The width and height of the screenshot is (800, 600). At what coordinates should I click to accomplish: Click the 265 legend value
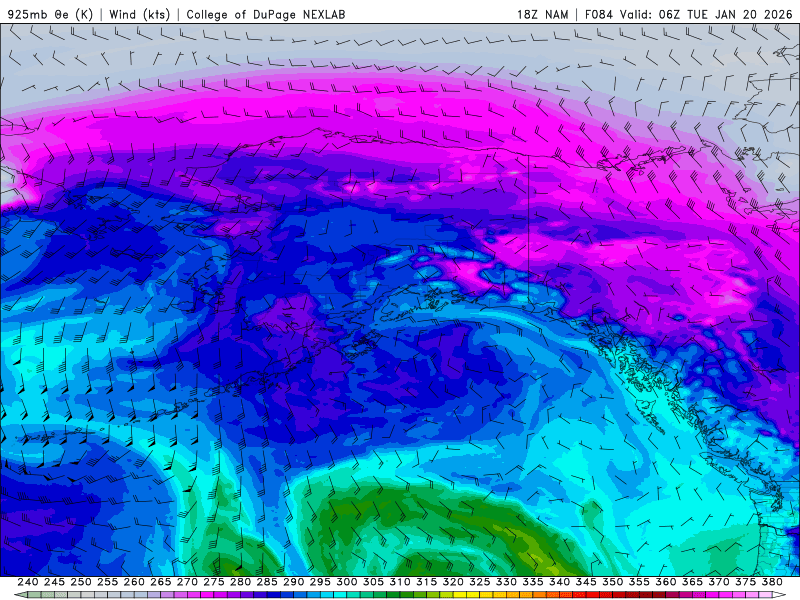tap(160, 582)
